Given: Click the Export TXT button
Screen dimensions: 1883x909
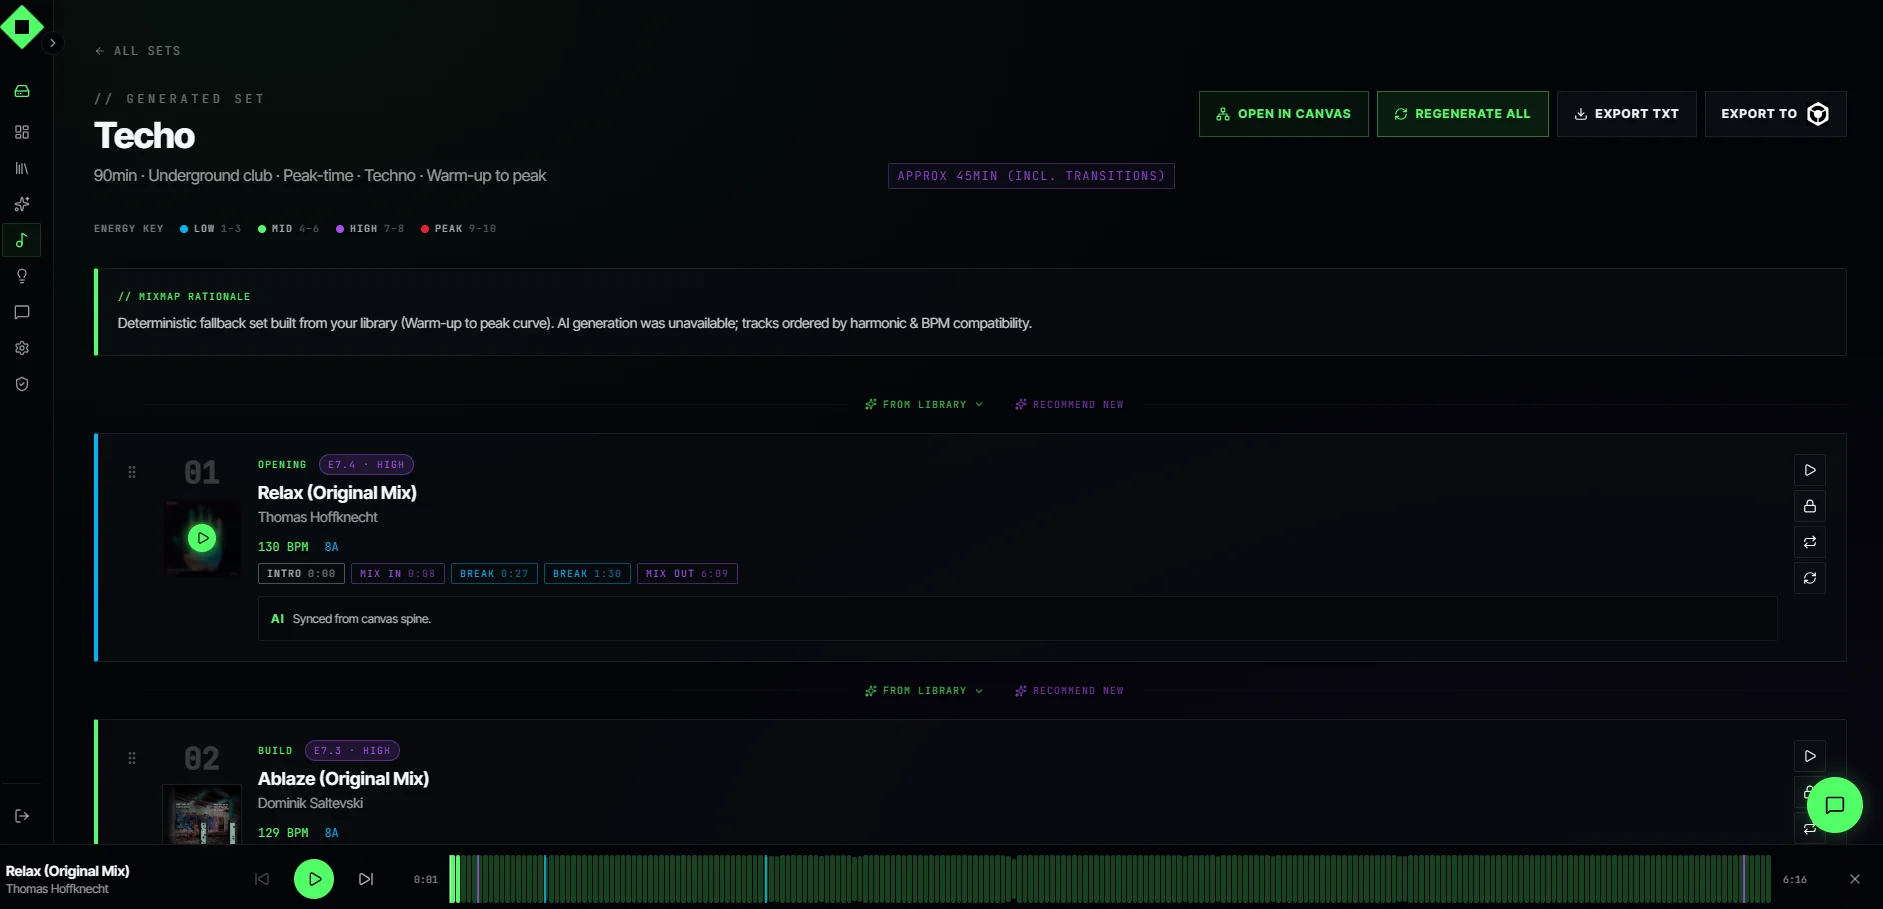Looking at the screenshot, I should click(1627, 114).
